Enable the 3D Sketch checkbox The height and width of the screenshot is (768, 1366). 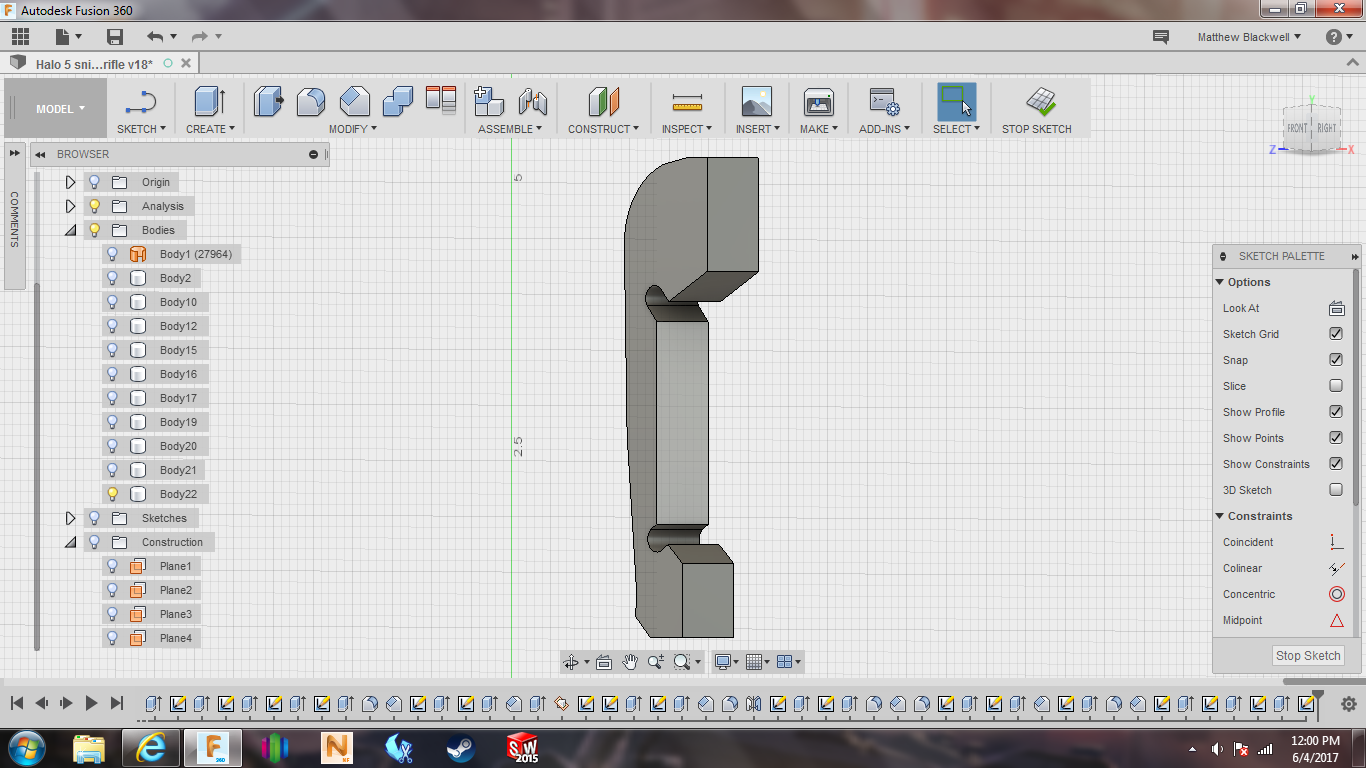pyautogui.click(x=1336, y=490)
